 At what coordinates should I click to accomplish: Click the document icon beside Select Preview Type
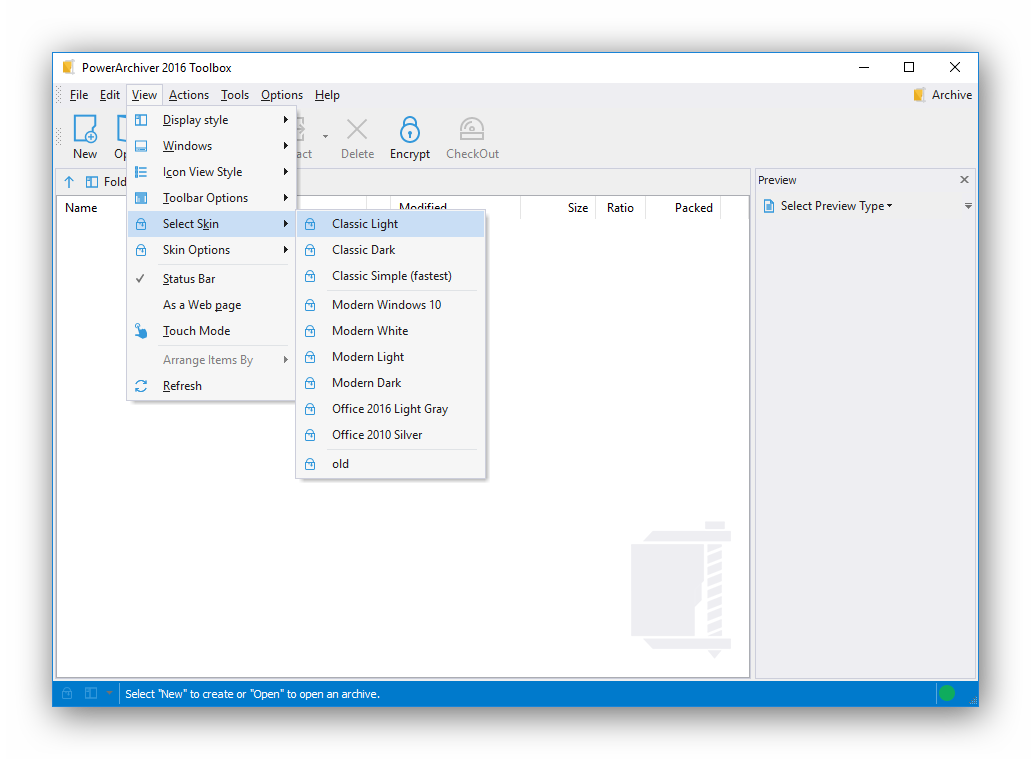click(769, 206)
